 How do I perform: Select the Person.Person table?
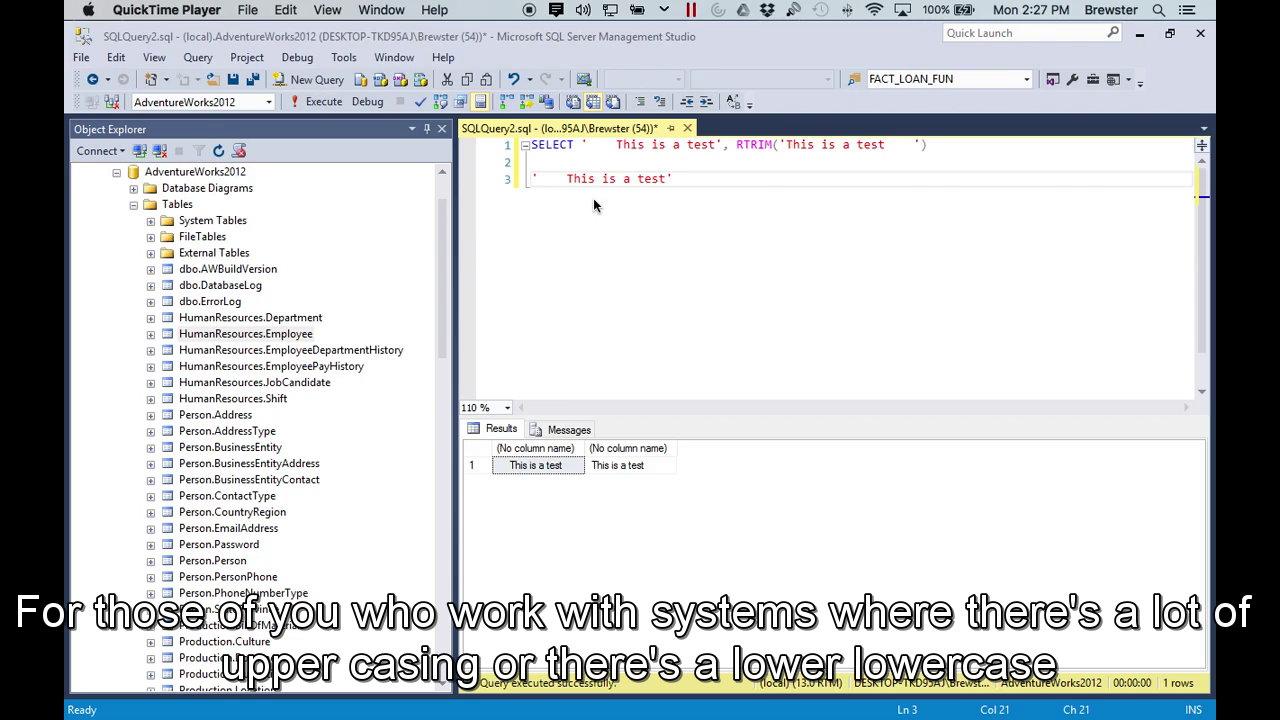212,561
